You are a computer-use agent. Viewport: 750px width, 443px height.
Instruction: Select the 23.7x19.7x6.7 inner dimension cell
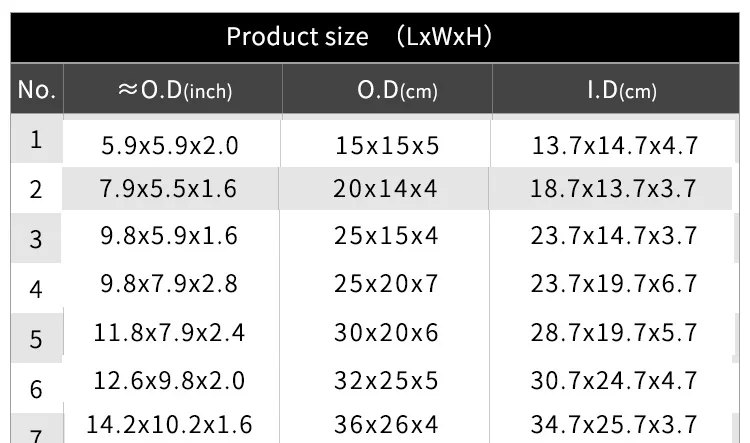614,284
